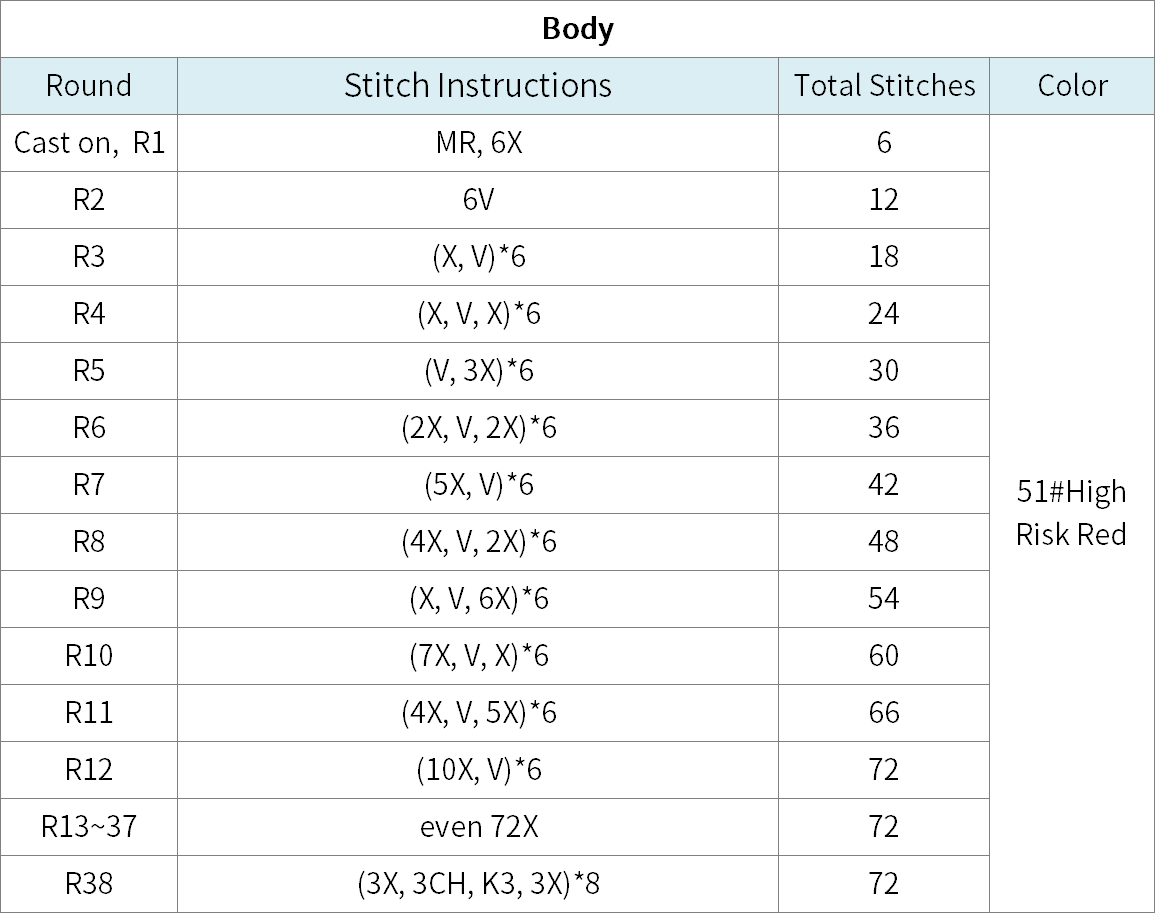Click the Total Stitches column header
Viewport: 1156px width, 914px height.
click(x=883, y=86)
